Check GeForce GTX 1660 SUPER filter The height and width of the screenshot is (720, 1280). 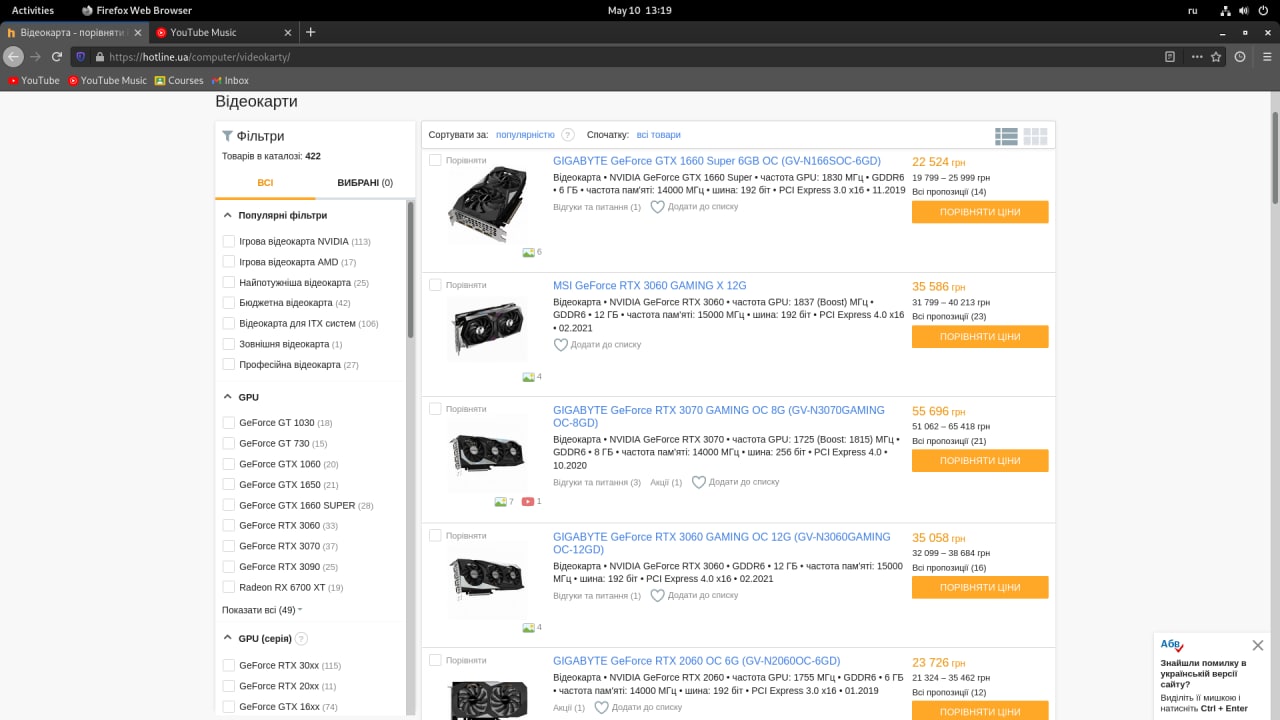(x=229, y=505)
